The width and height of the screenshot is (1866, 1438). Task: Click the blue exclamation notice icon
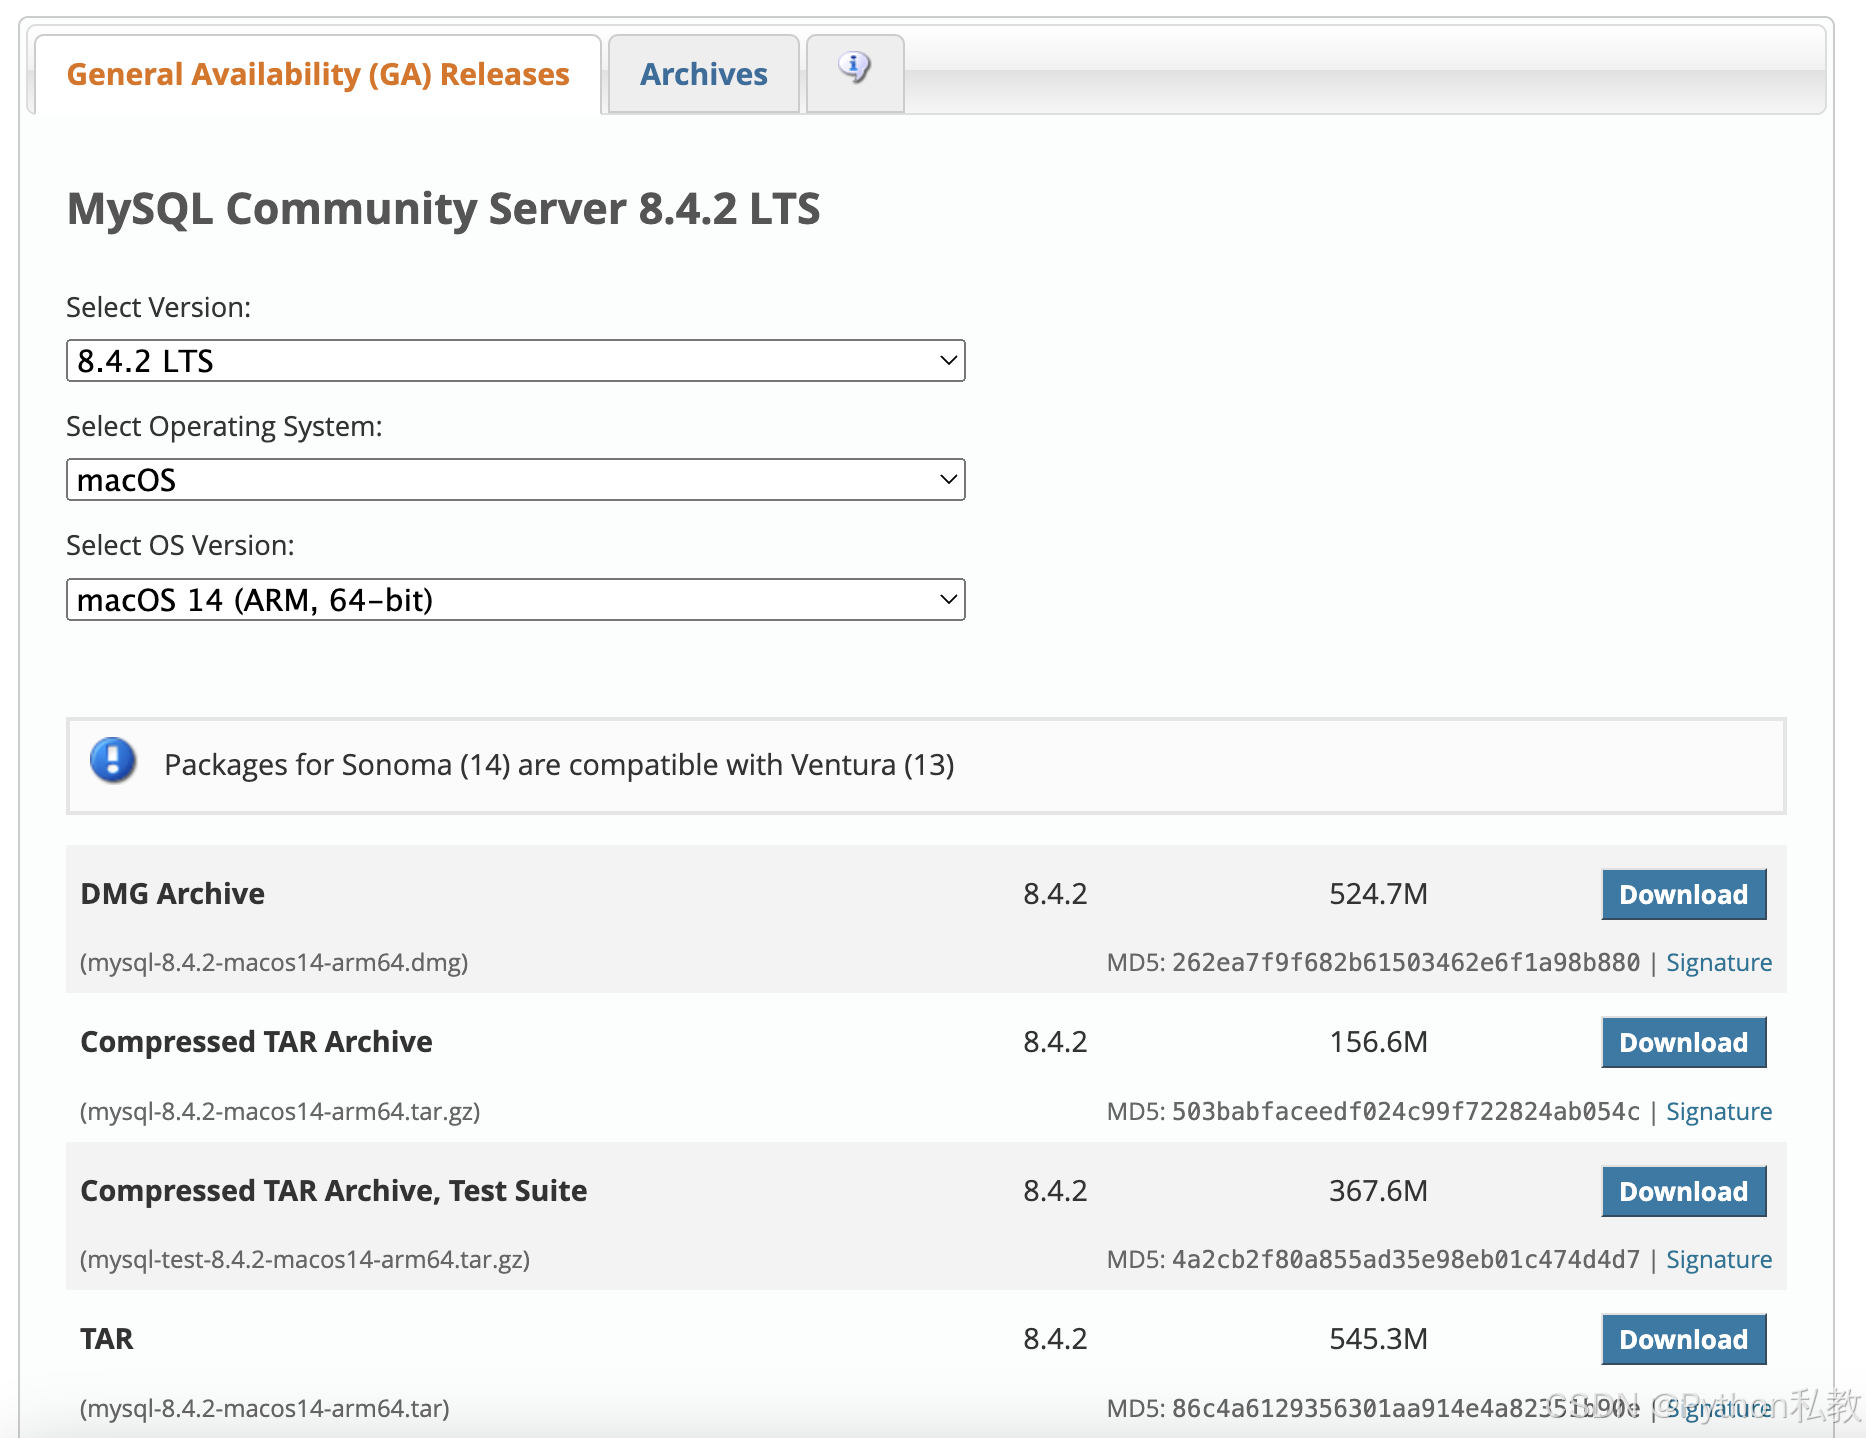(x=113, y=760)
